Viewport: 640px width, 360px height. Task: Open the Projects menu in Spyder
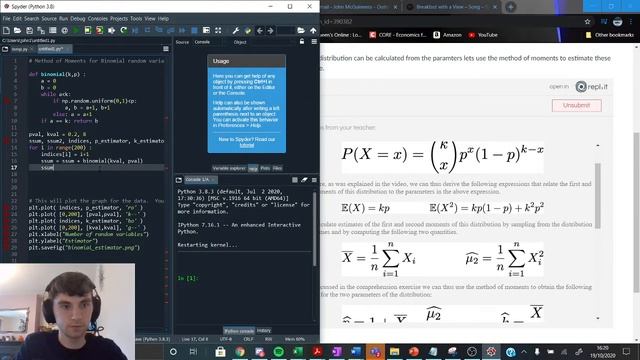[119, 18]
